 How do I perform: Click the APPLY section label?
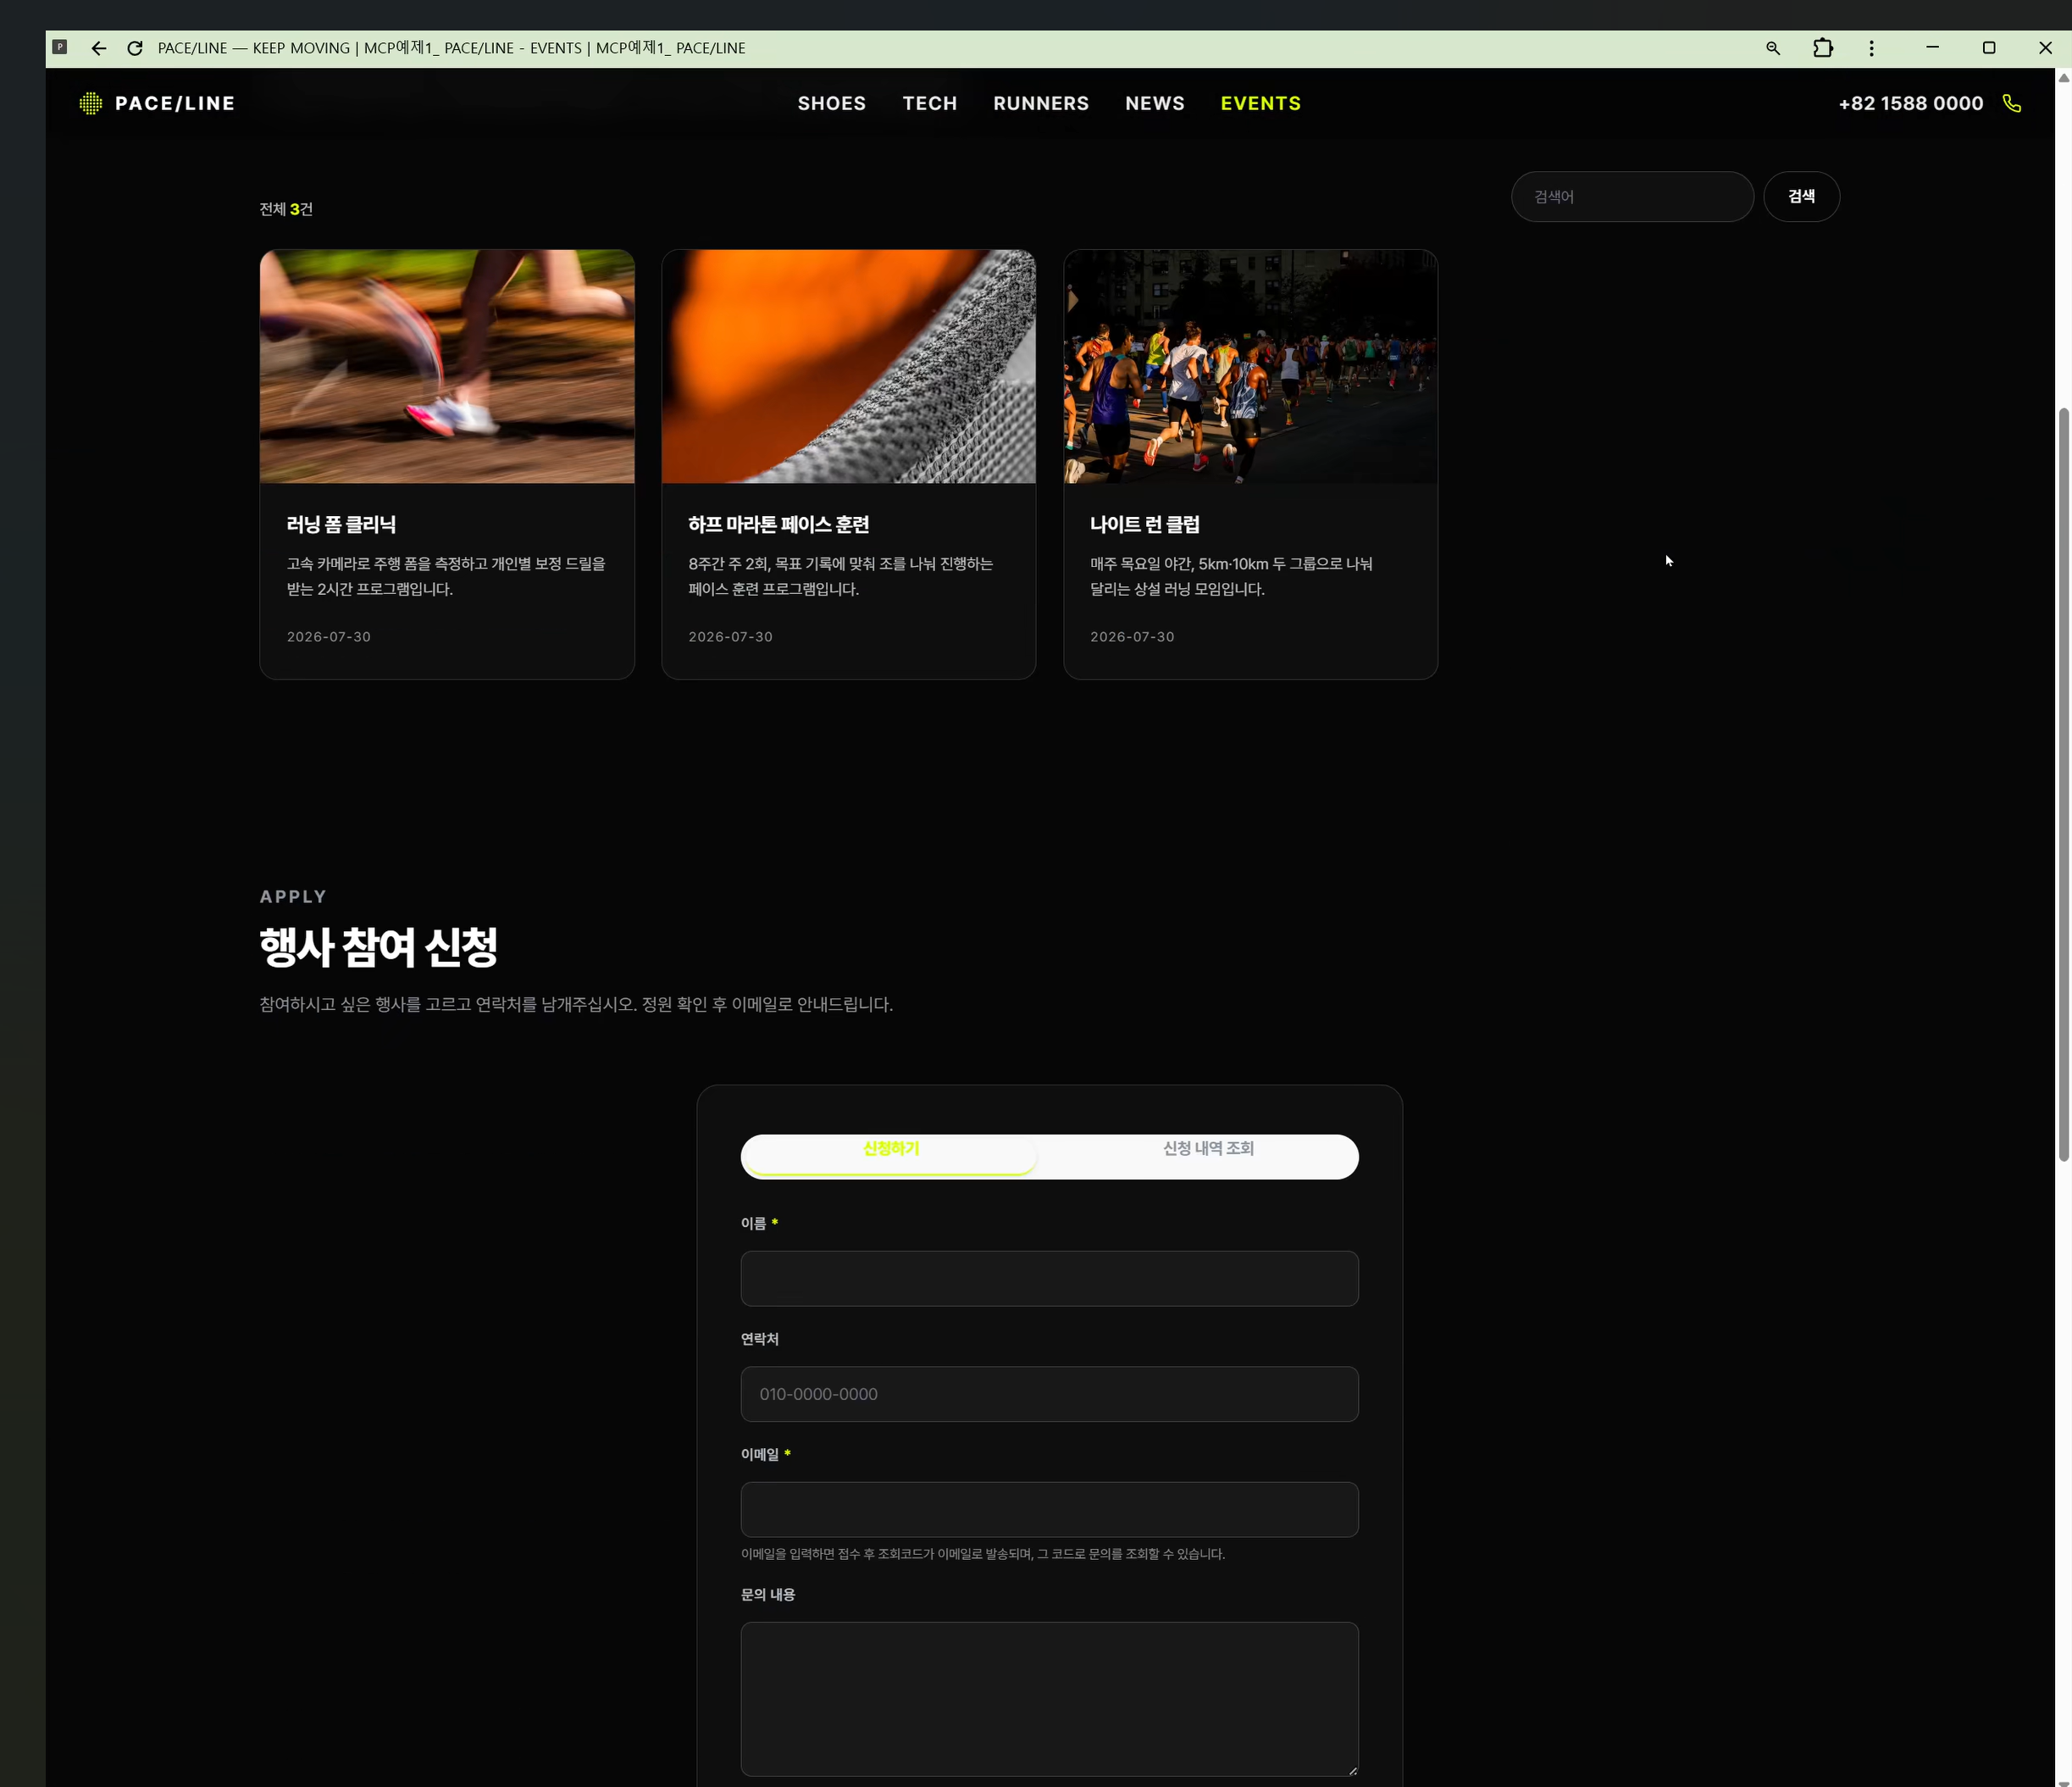(x=293, y=896)
